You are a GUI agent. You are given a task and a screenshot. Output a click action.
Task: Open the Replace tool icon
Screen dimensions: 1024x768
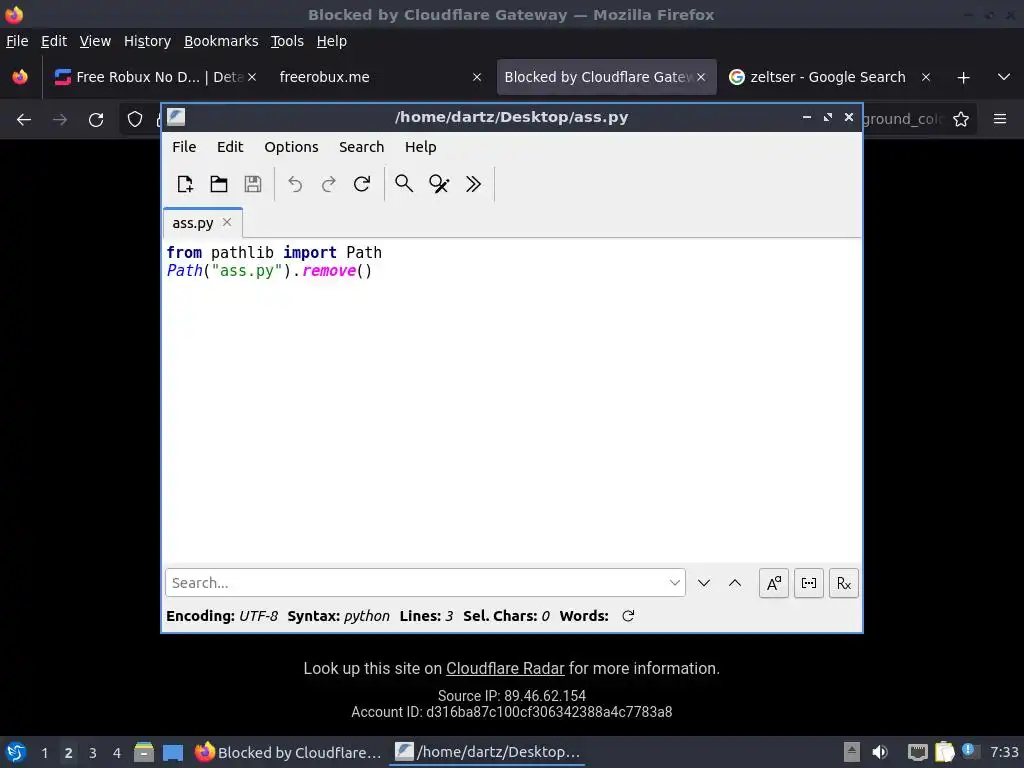click(x=439, y=184)
